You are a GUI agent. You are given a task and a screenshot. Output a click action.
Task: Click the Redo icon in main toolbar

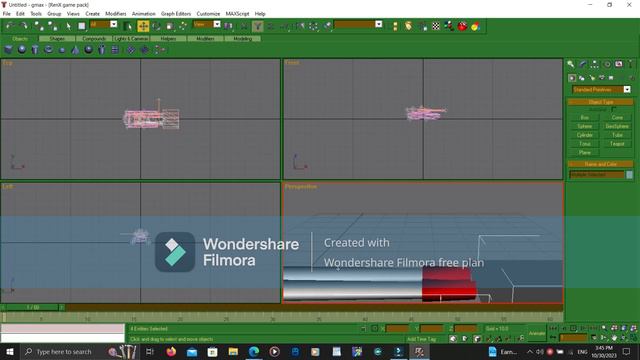(23, 26)
